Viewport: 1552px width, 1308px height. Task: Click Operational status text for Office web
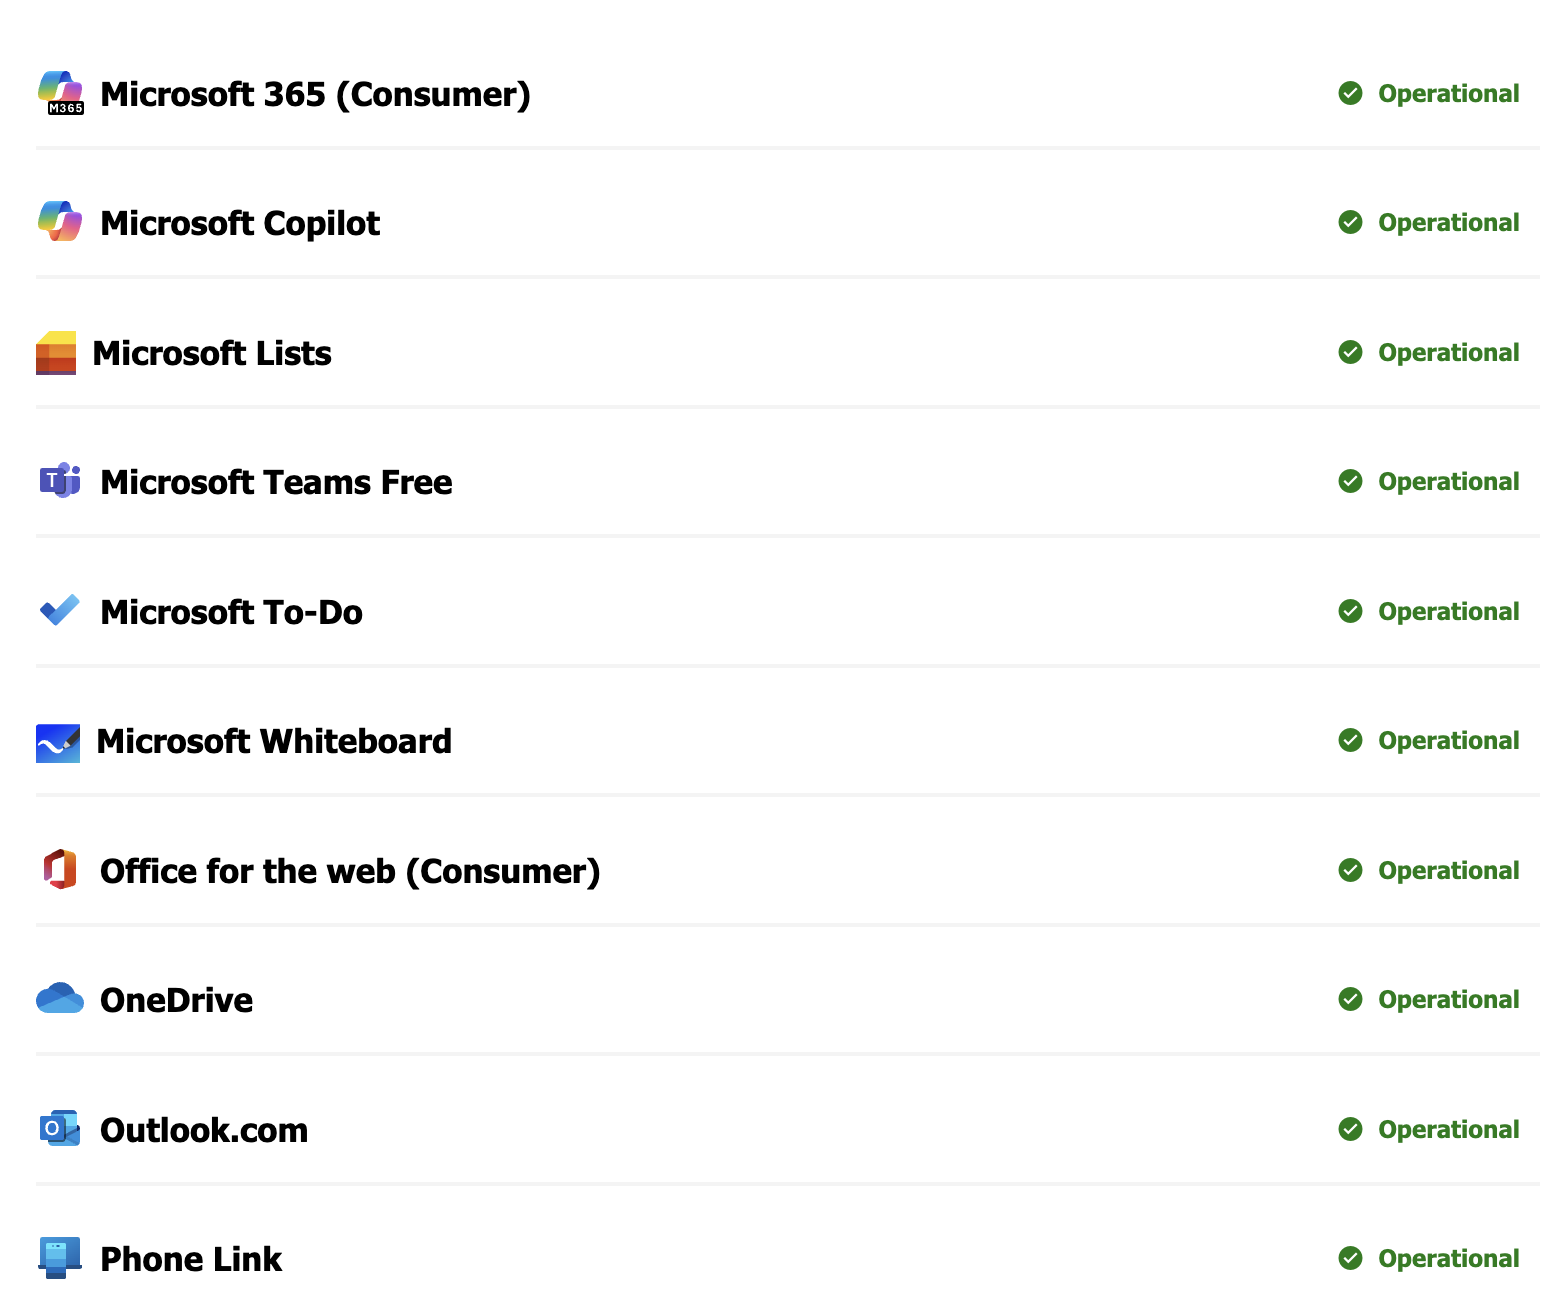(1448, 871)
